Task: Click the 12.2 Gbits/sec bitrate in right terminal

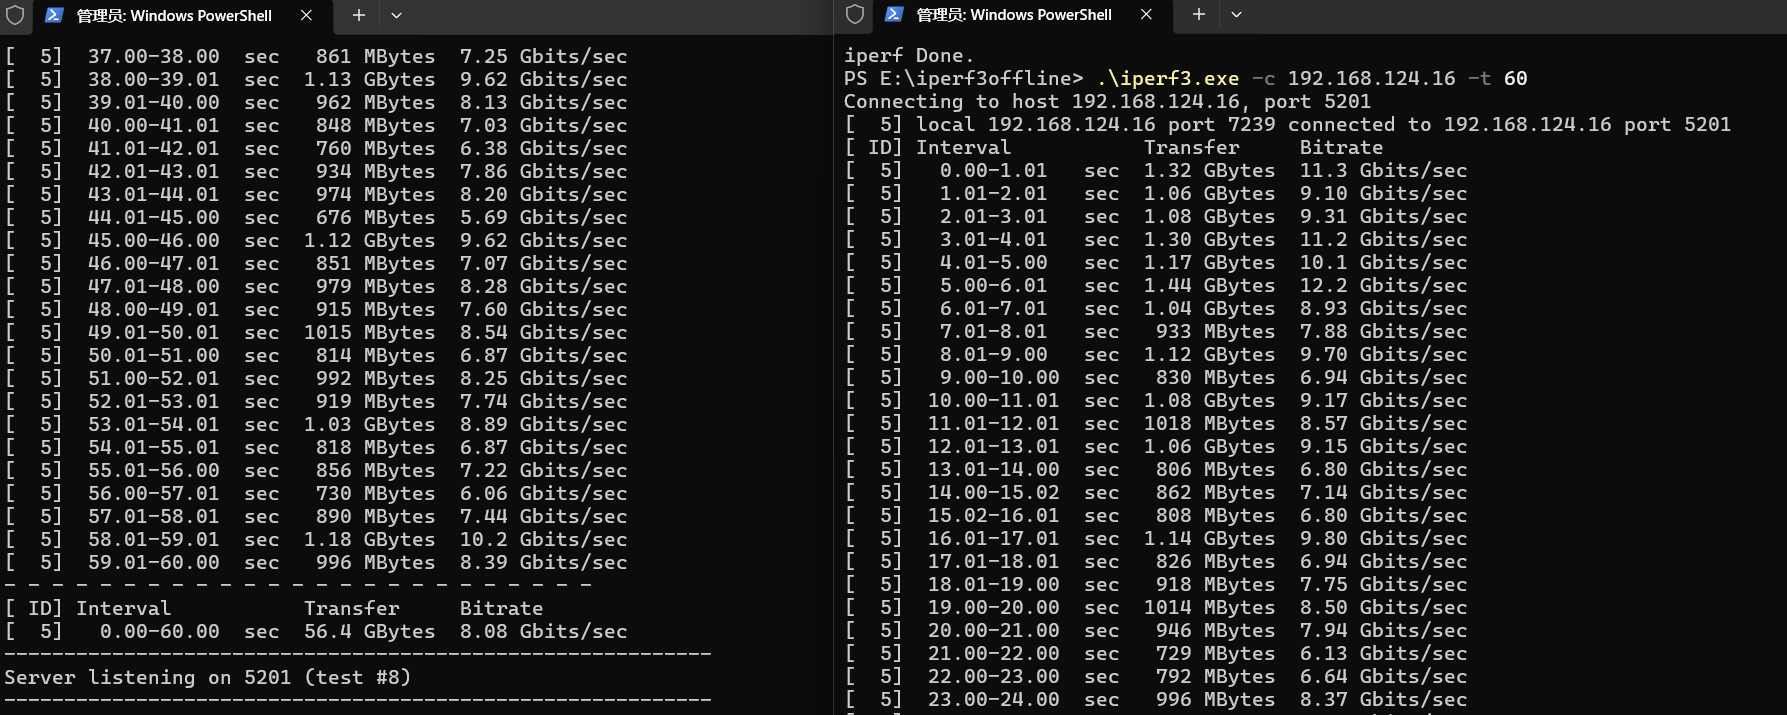Action: point(1383,285)
